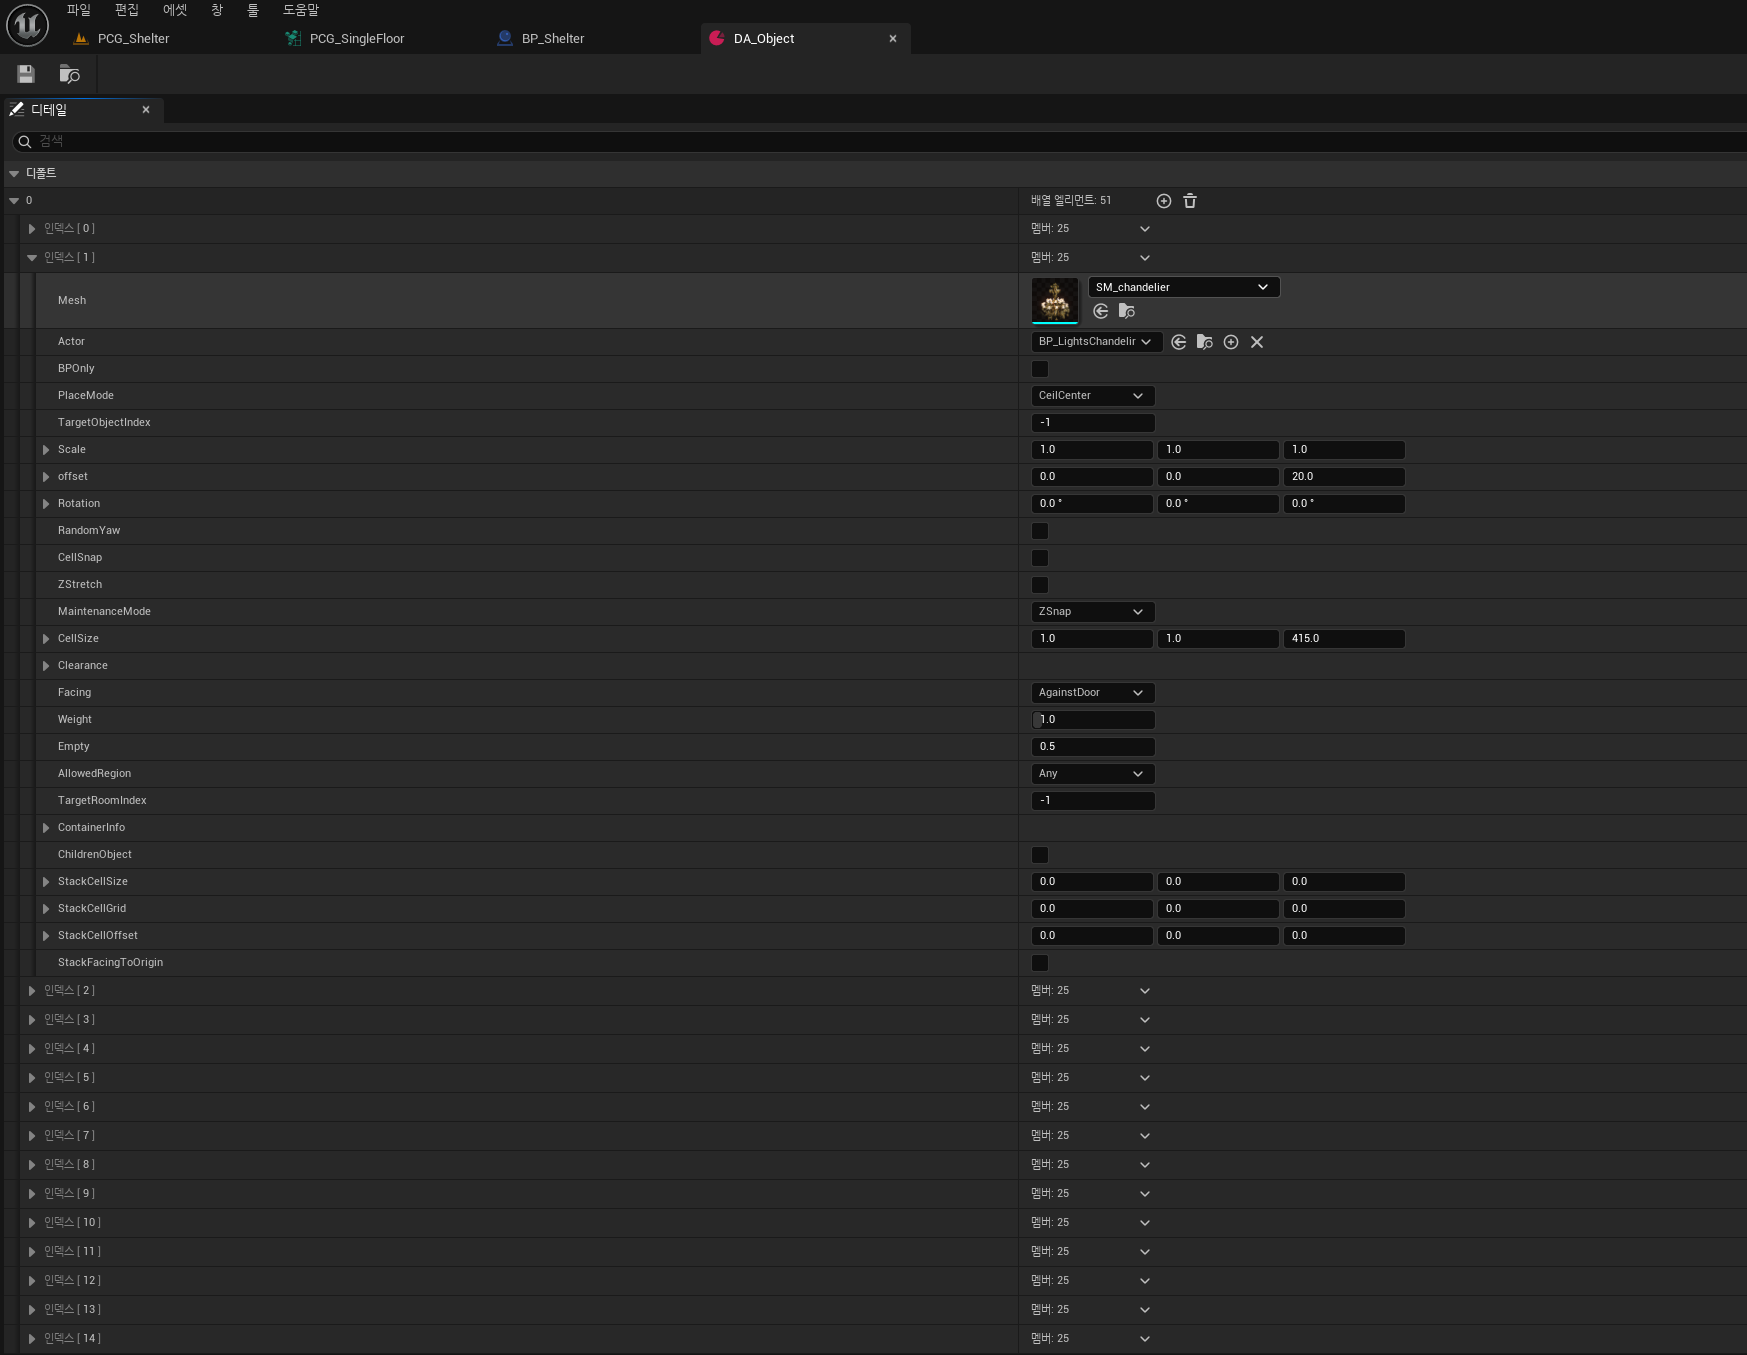The image size is (1747, 1355).
Task: Click the Actor row add new plus icon
Action: point(1231,342)
